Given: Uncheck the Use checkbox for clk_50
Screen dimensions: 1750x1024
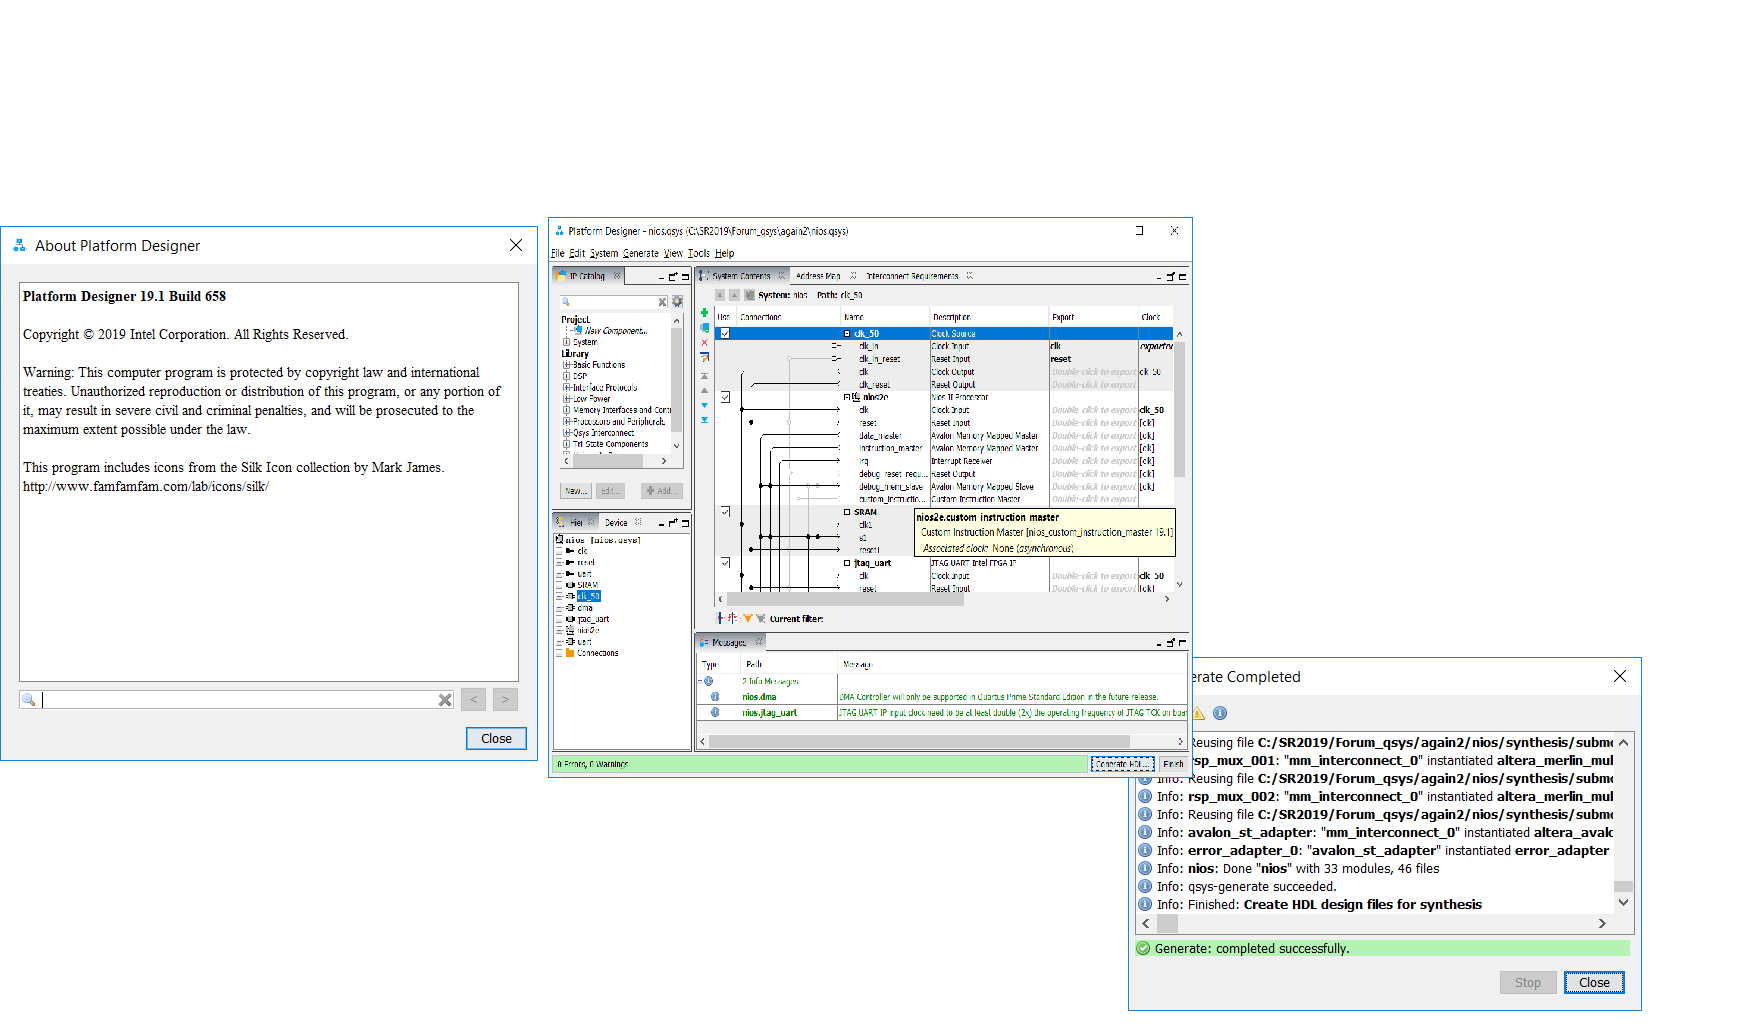Looking at the screenshot, I should [725, 333].
